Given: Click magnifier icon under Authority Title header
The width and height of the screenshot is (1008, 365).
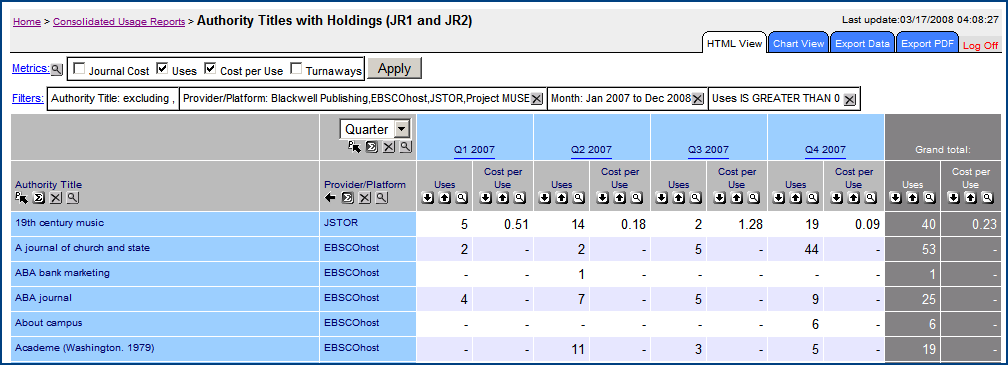Looking at the screenshot, I should point(72,198).
